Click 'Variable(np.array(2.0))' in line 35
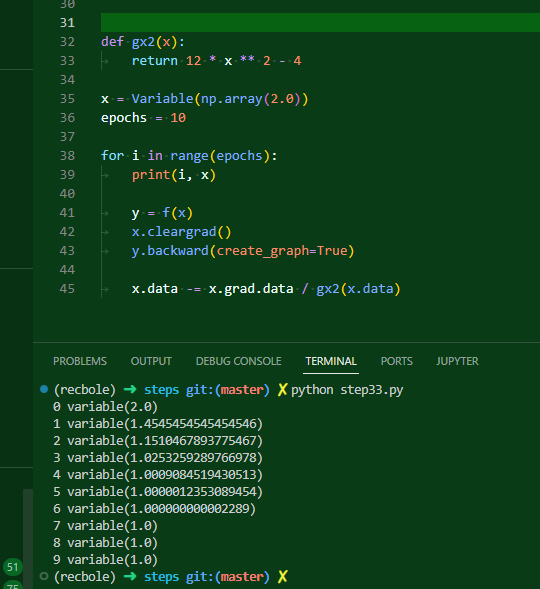The height and width of the screenshot is (589, 540). 220,99
